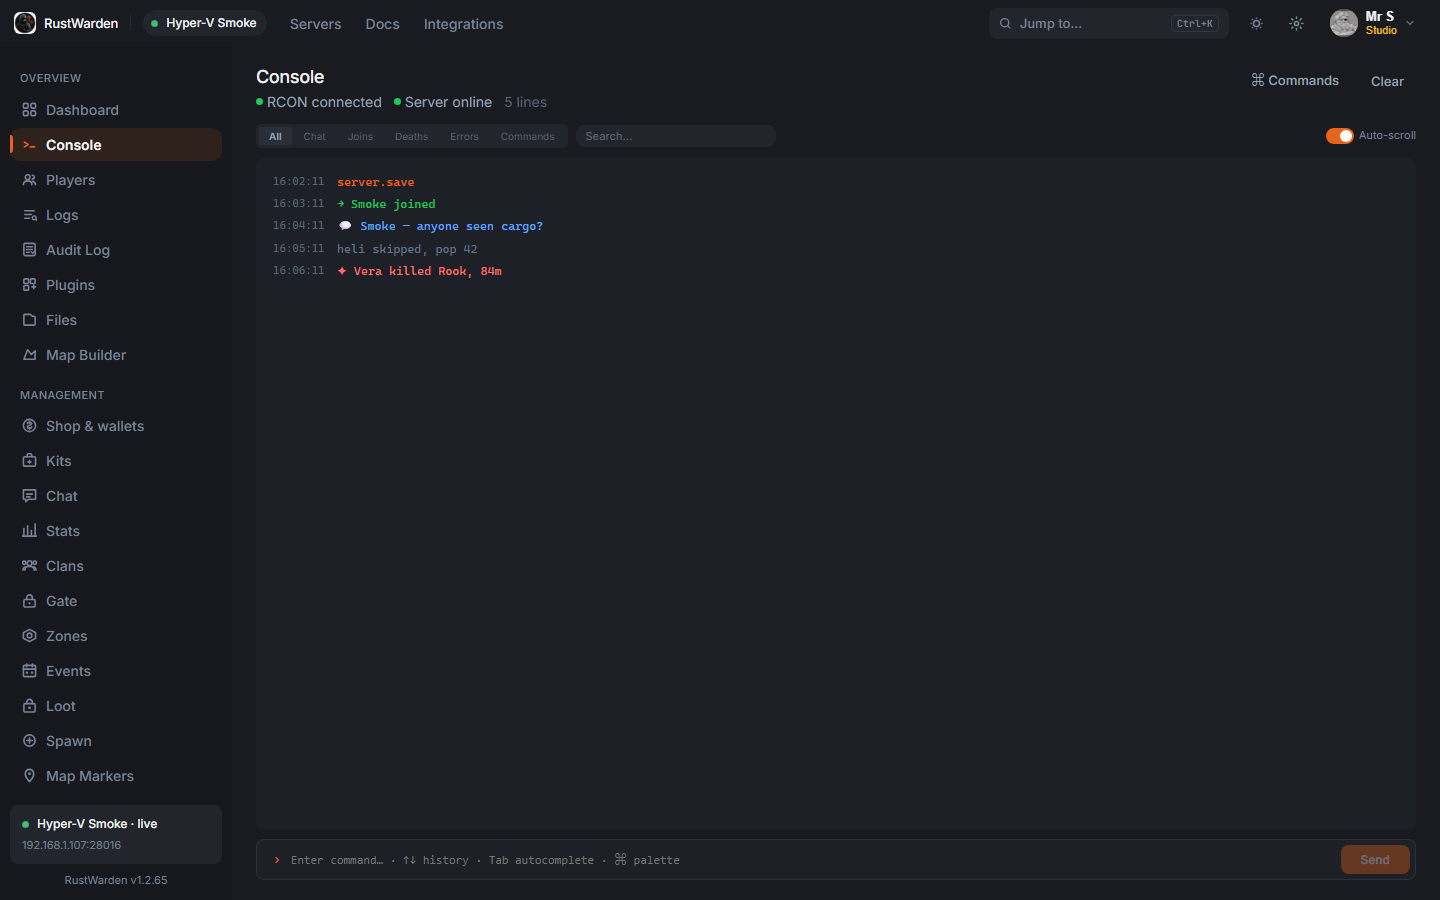This screenshot has height=900, width=1440.
Task: Open Servers in the top navigation
Action: [x=315, y=24]
